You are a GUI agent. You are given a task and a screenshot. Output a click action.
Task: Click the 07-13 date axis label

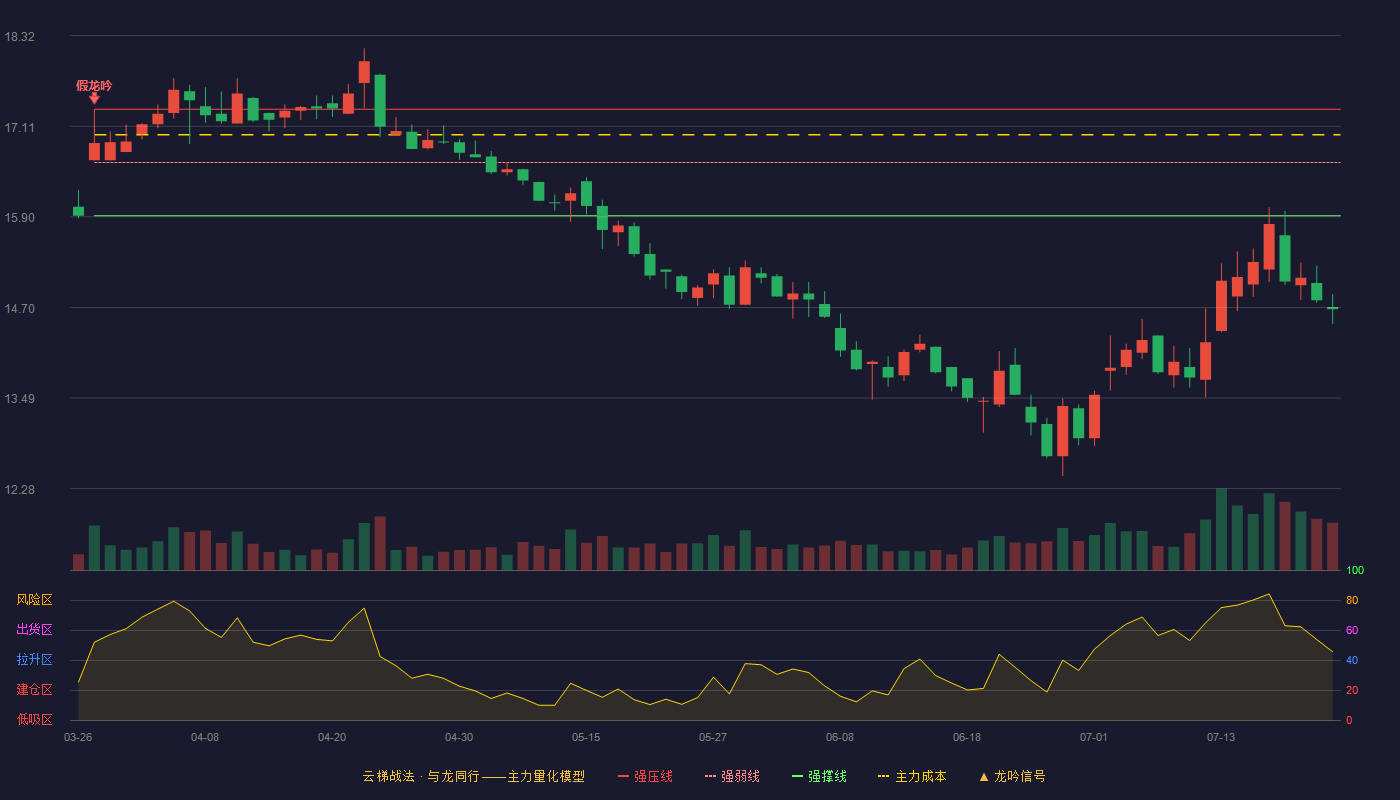(1221, 737)
